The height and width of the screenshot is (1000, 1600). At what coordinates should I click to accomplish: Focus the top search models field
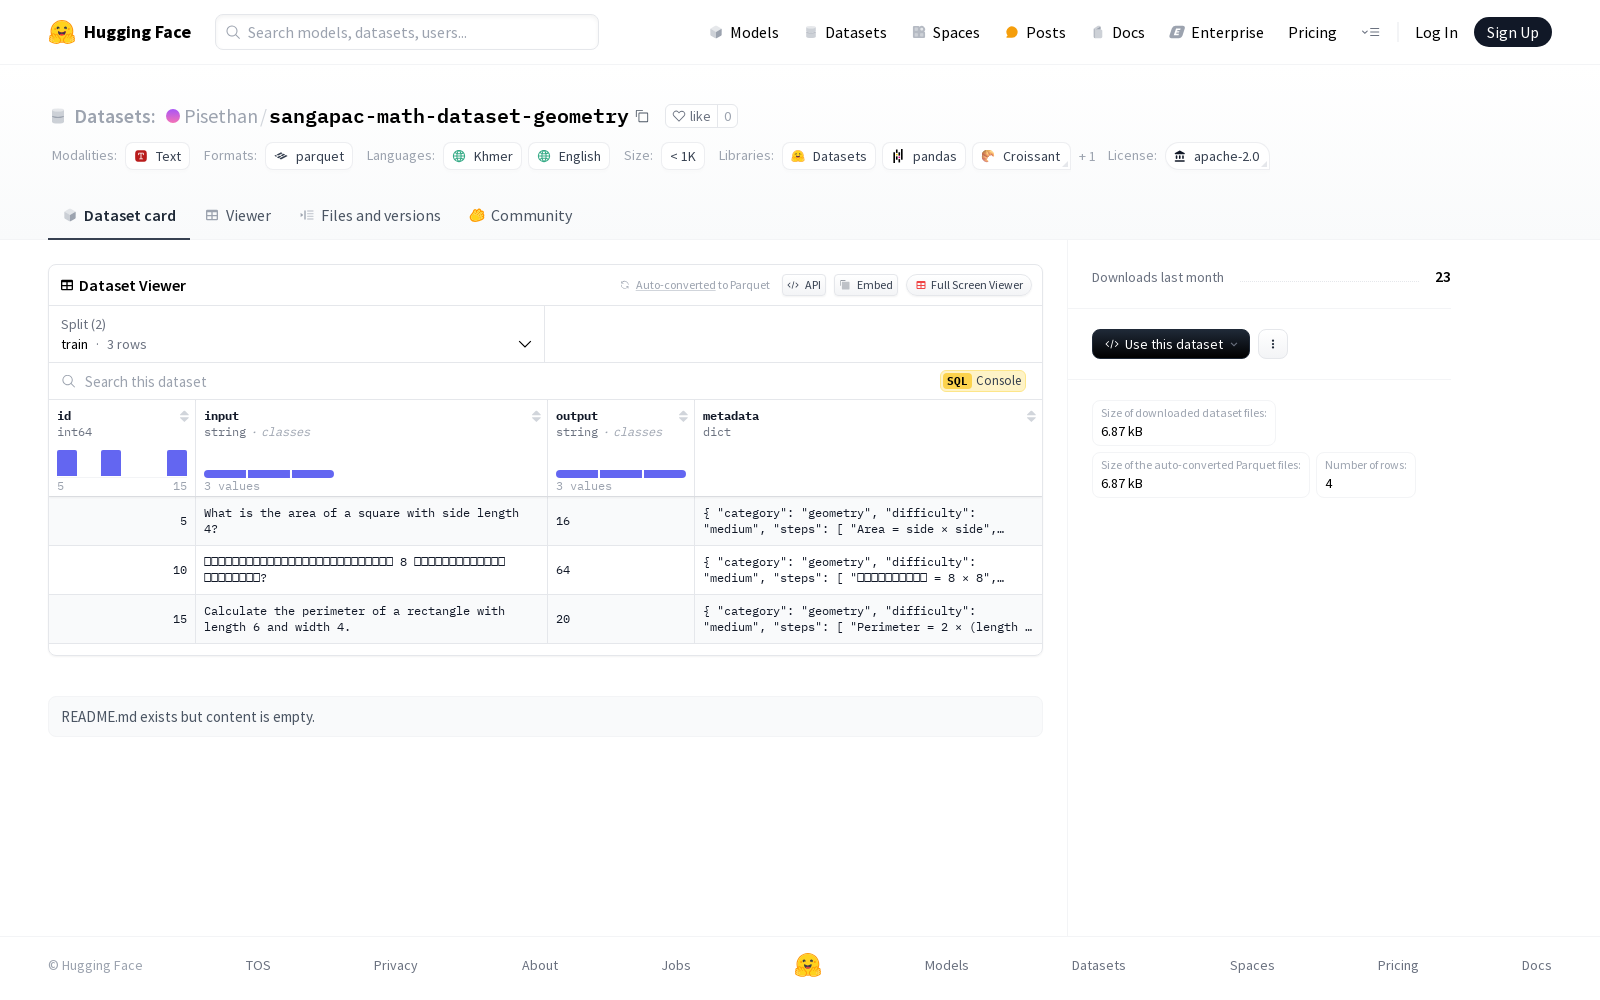pos(407,32)
